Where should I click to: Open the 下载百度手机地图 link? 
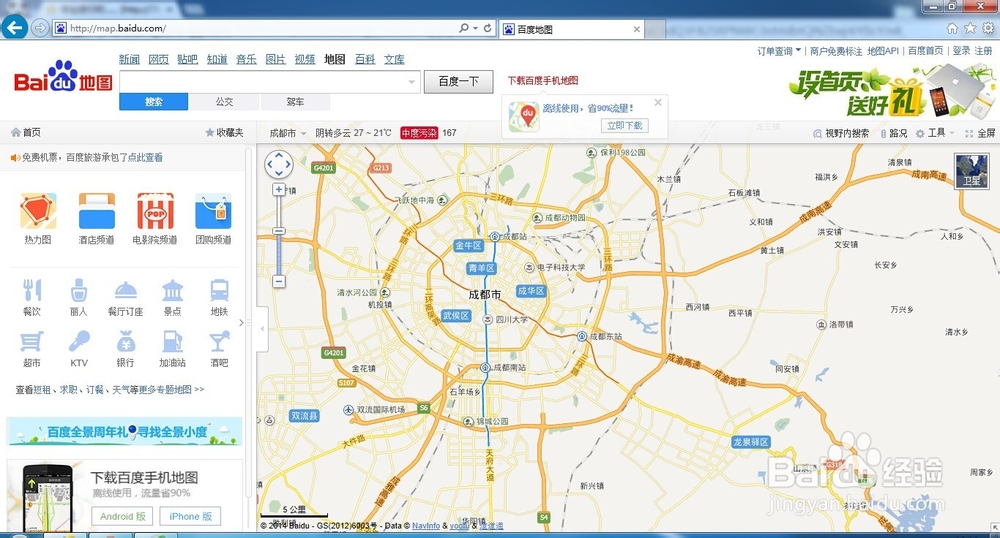pyautogui.click(x=543, y=80)
